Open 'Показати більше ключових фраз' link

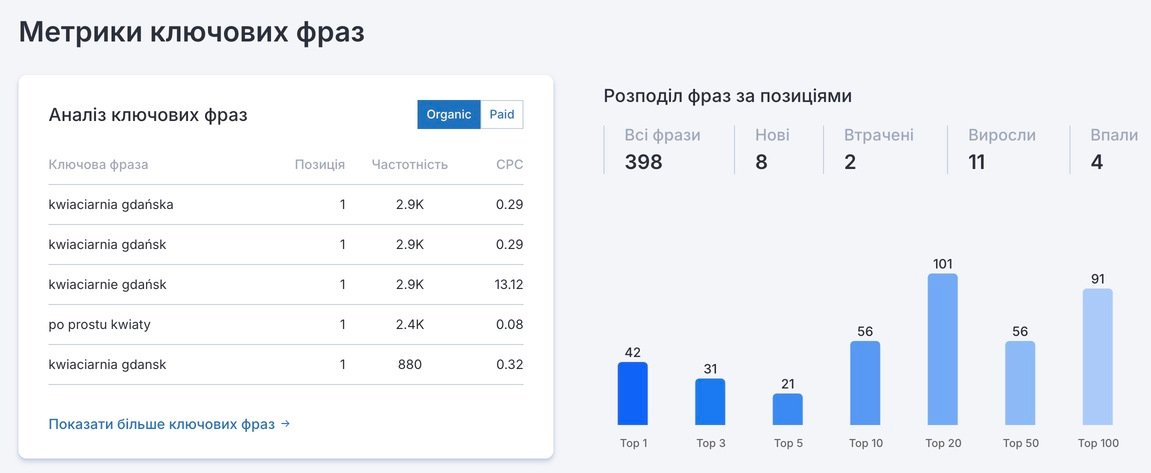tap(169, 424)
